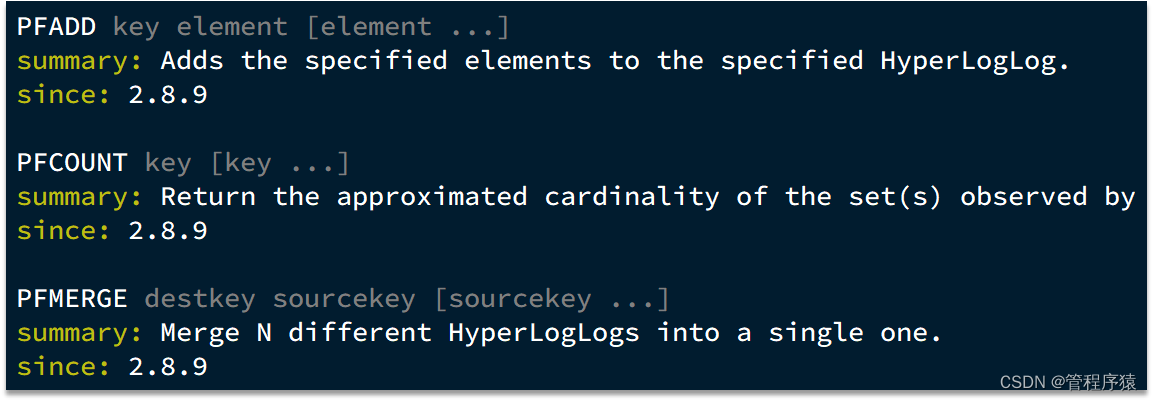Click the version 2.8.9 under PFCOUNT
The width and height of the screenshot is (1153, 401).
coord(168,232)
